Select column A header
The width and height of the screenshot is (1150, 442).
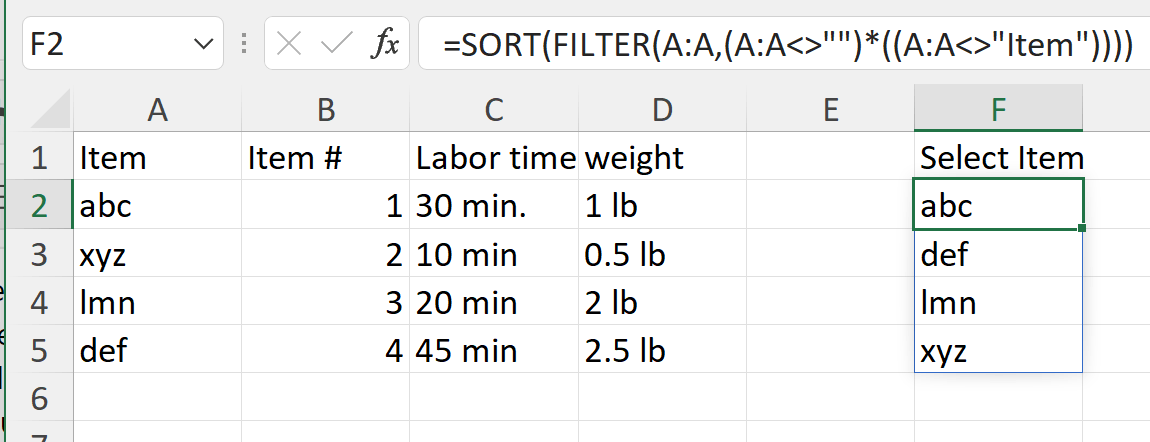click(x=157, y=110)
